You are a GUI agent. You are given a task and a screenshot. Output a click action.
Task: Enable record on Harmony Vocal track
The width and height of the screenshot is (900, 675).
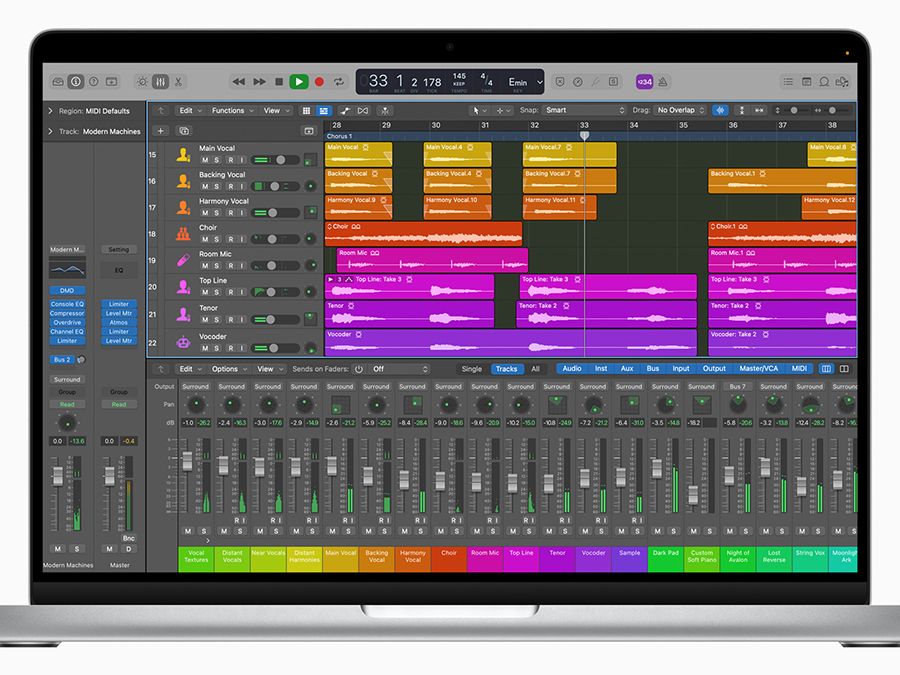(230, 213)
